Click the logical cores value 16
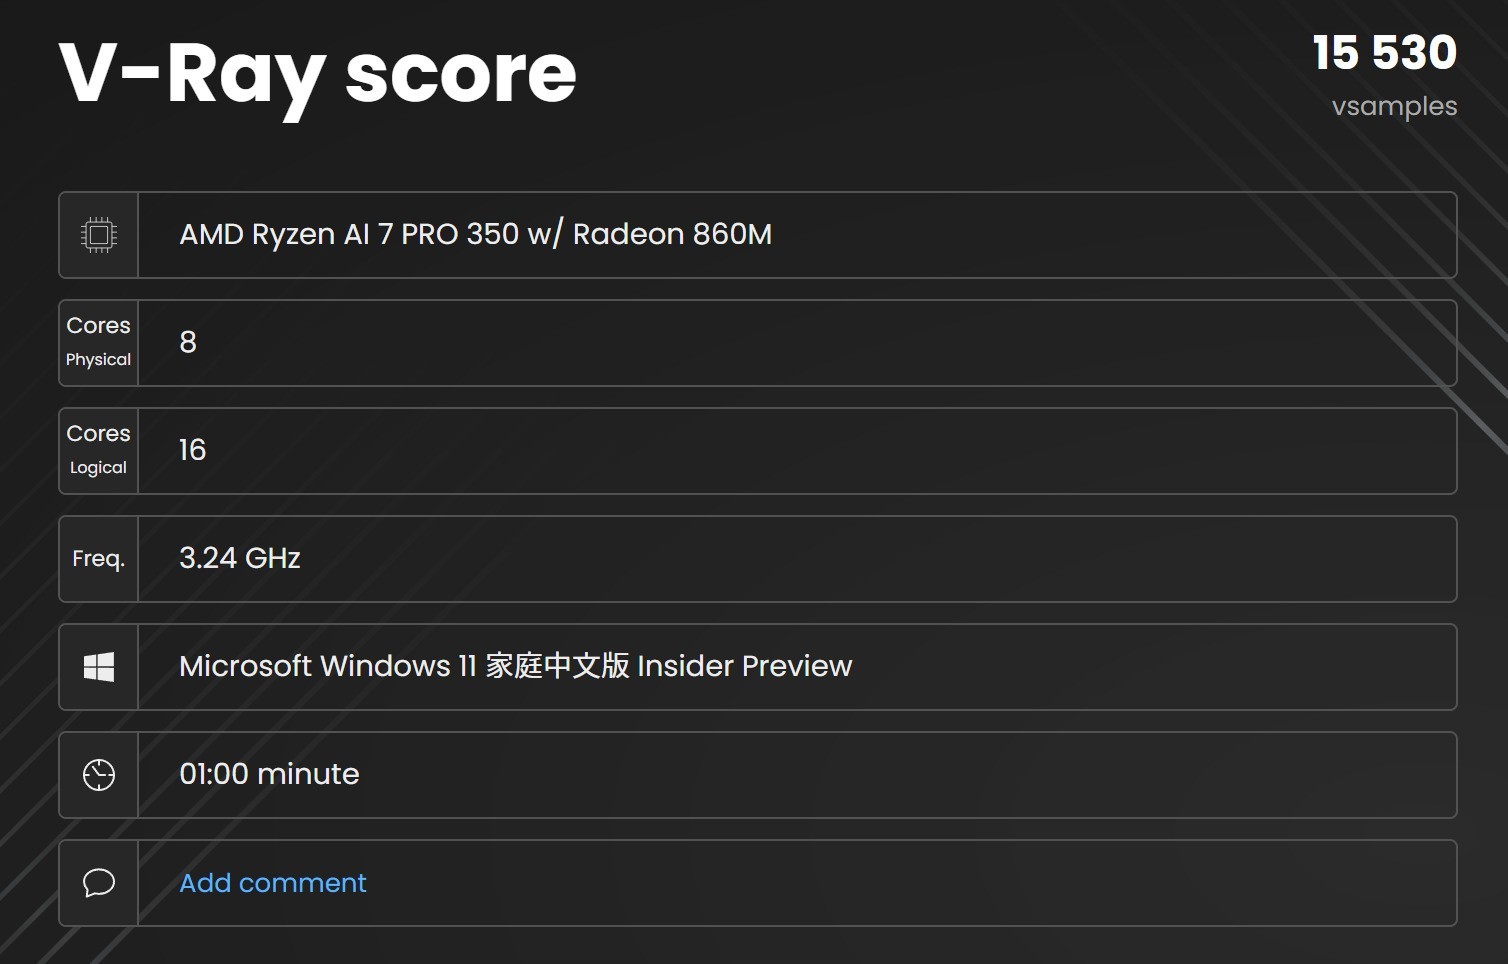This screenshot has width=1508, height=964. point(192,450)
